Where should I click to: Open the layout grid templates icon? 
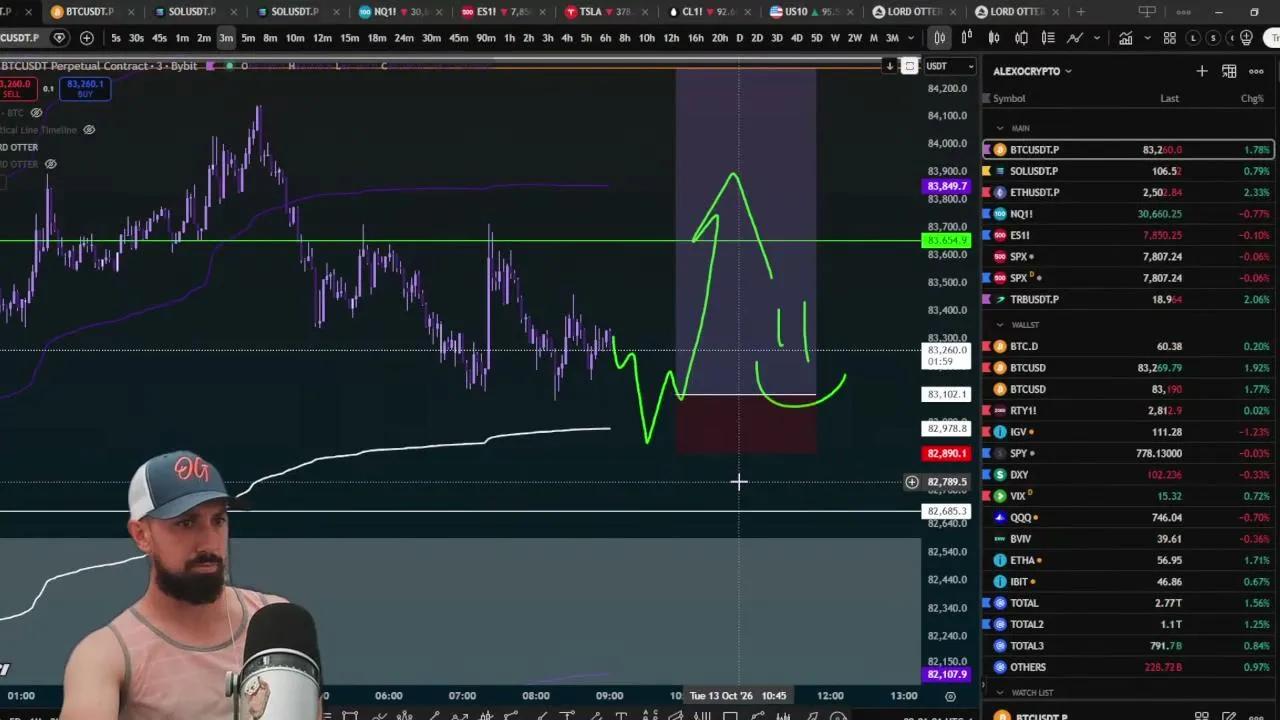[1169, 38]
